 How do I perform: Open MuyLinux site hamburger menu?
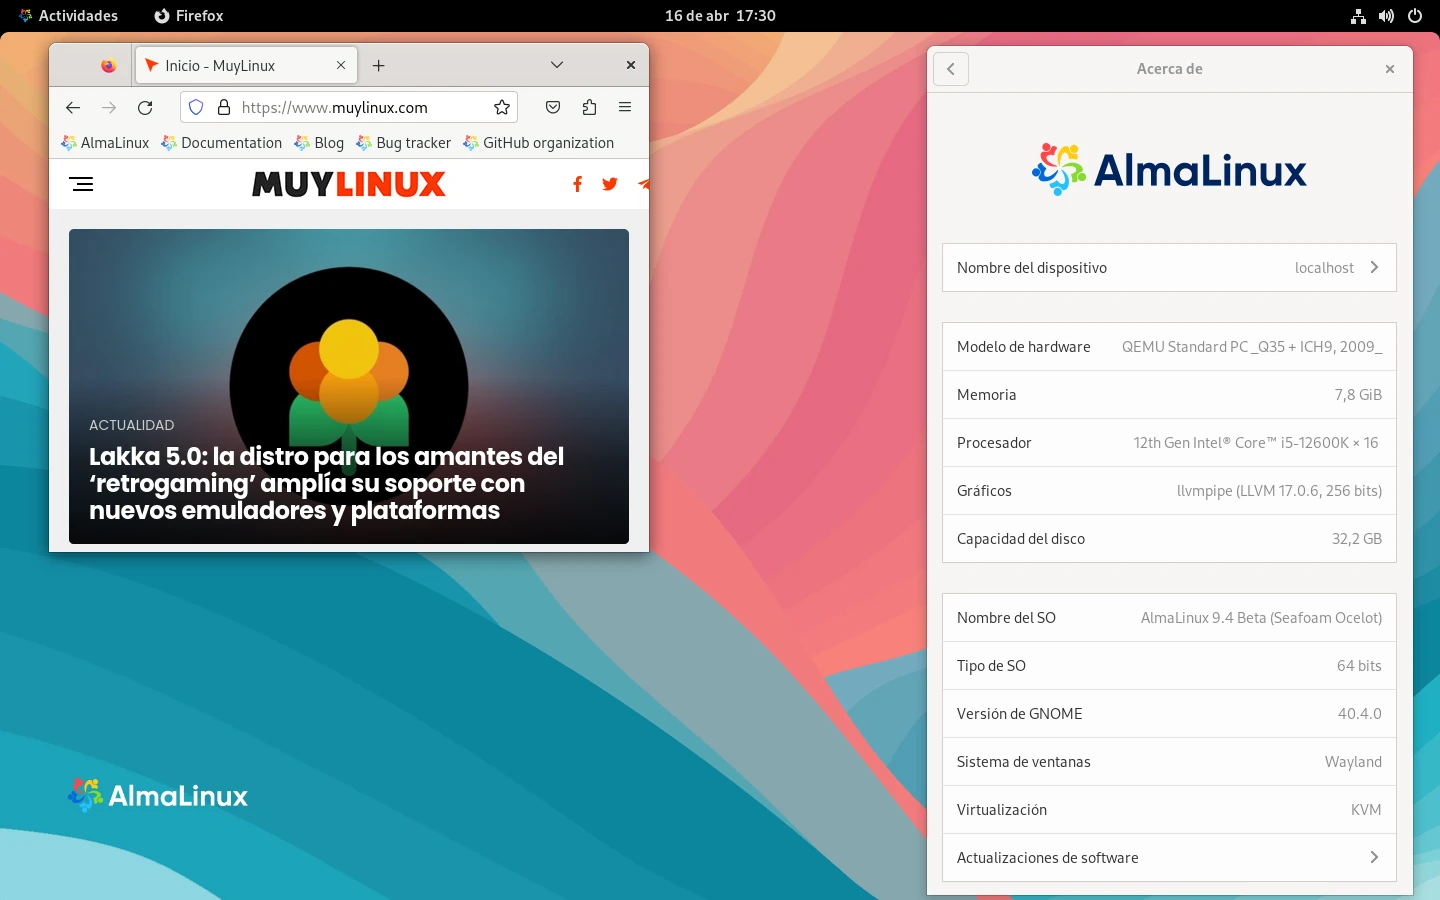point(81,184)
